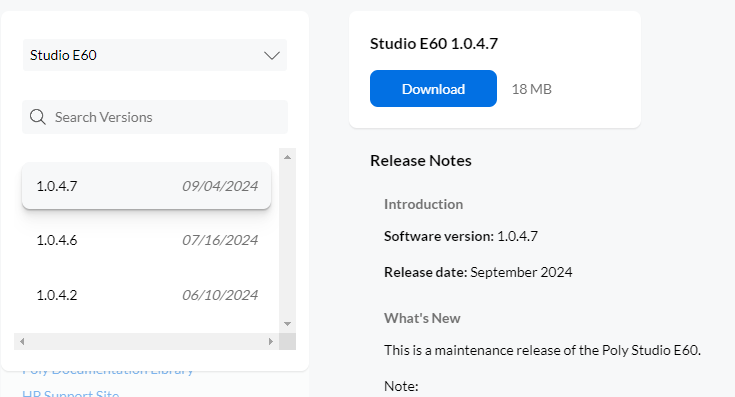
Task: Select version 1.0.4.7 in the list
Action: click(x=146, y=186)
